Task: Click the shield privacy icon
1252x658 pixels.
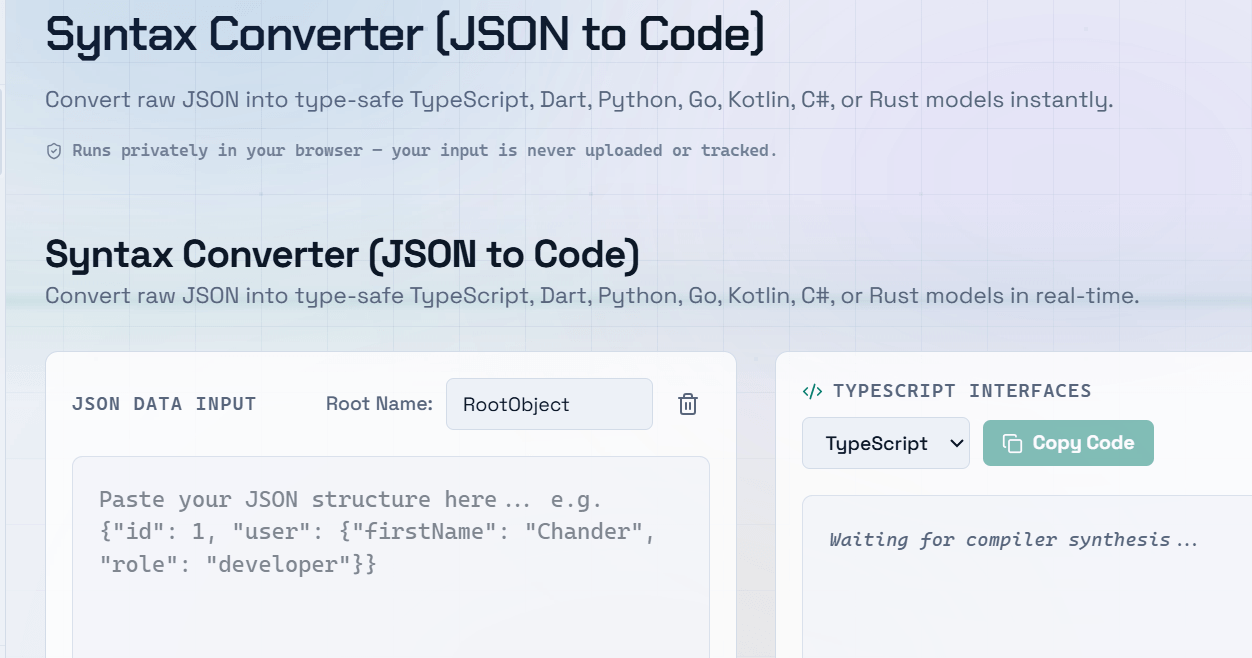Action: pyautogui.click(x=54, y=151)
